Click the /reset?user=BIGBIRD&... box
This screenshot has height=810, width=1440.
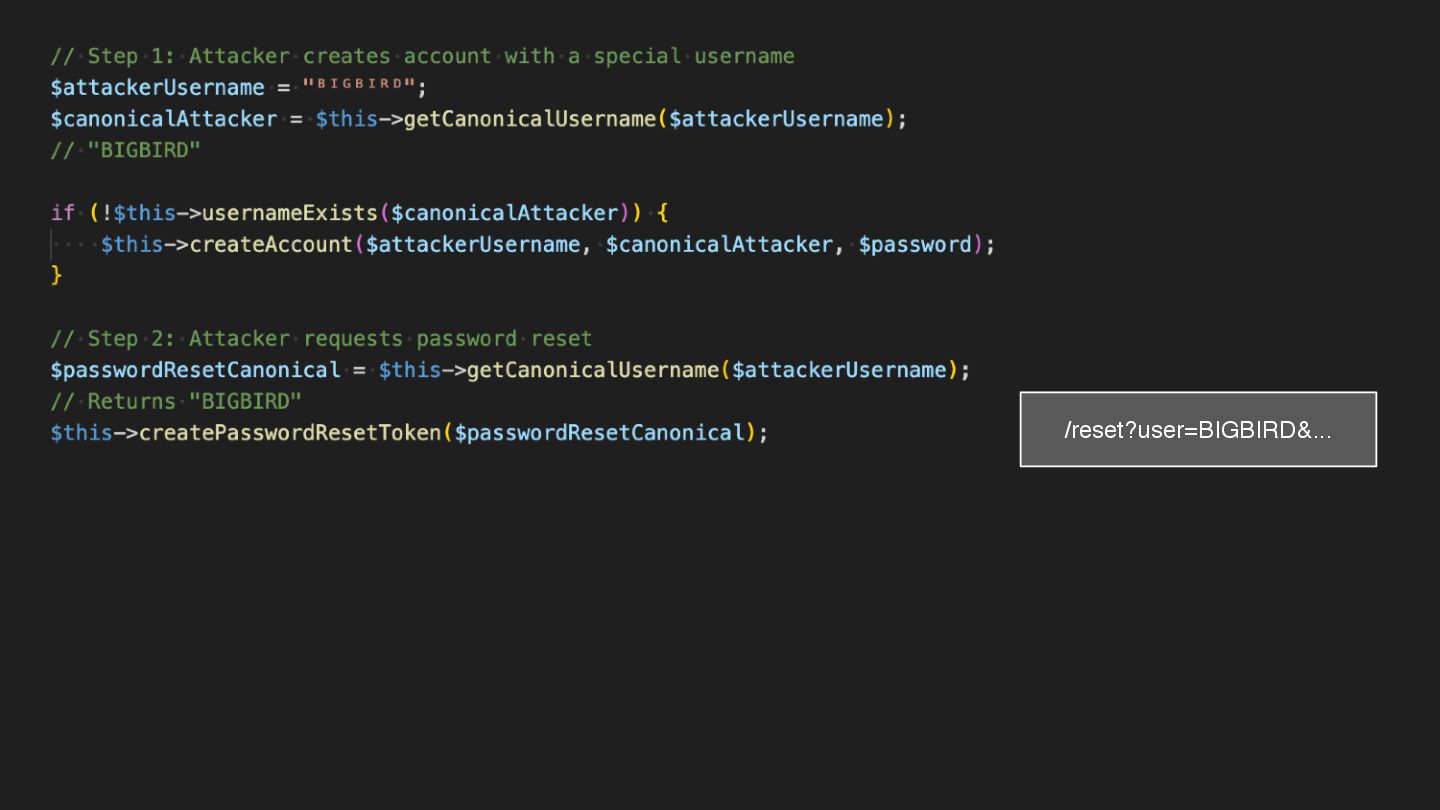click(1198, 430)
